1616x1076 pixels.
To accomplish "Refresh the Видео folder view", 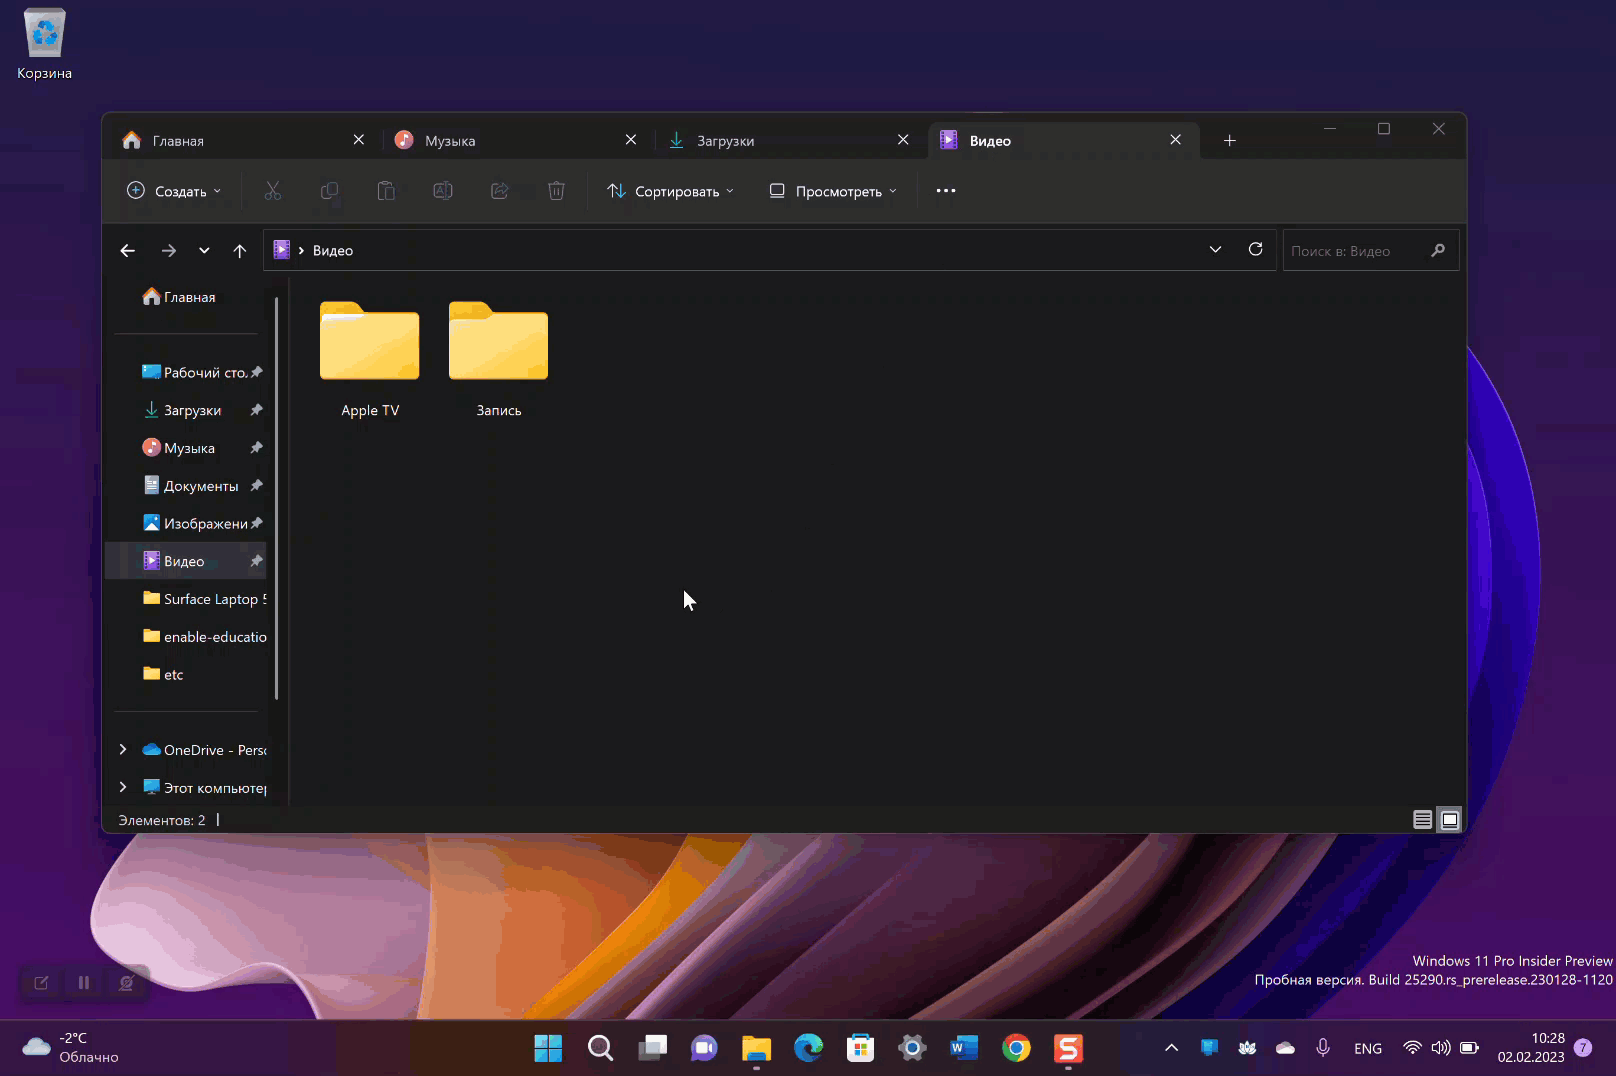I will tap(1256, 250).
